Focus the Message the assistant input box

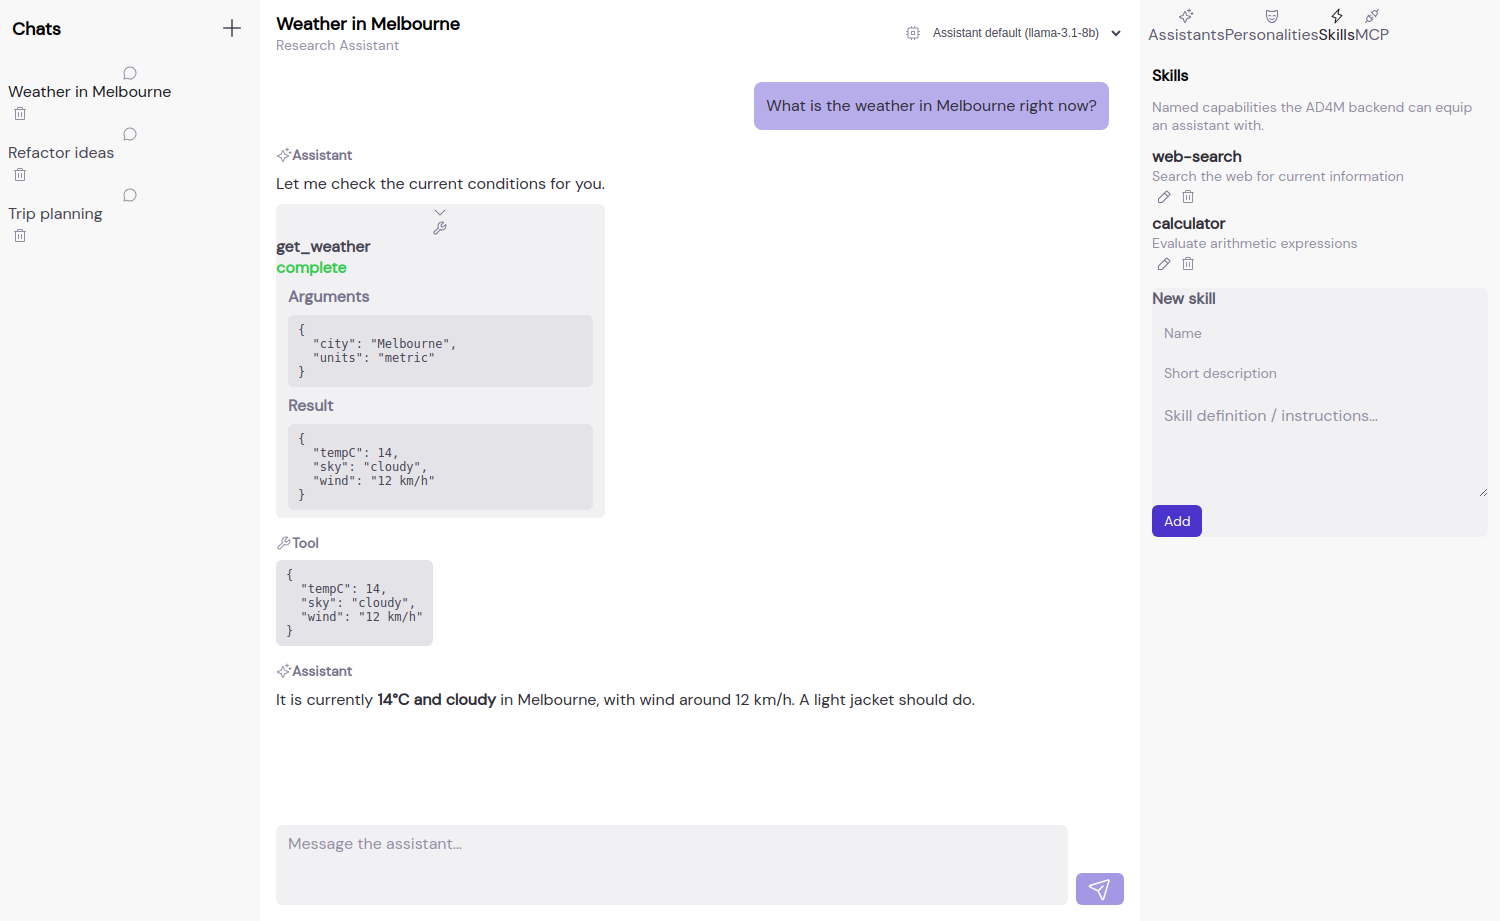(672, 865)
